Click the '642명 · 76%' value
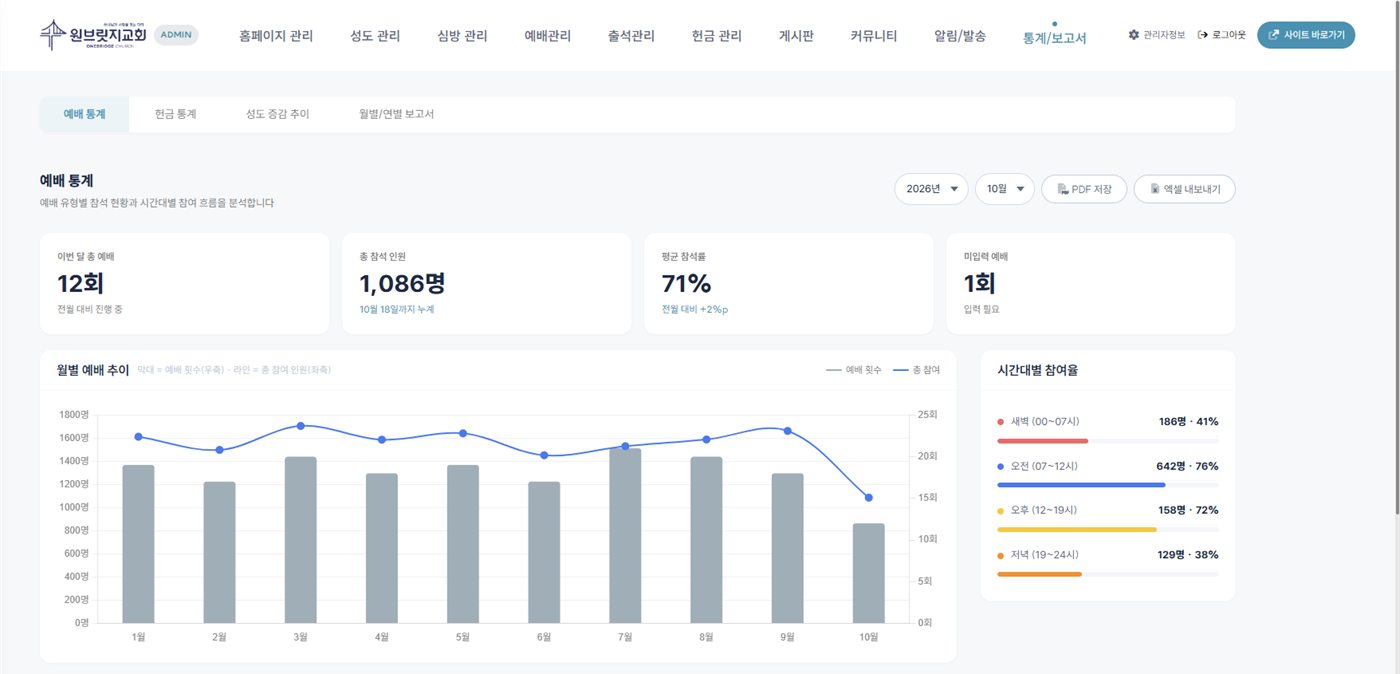The height and width of the screenshot is (674, 1400). click(1188, 466)
